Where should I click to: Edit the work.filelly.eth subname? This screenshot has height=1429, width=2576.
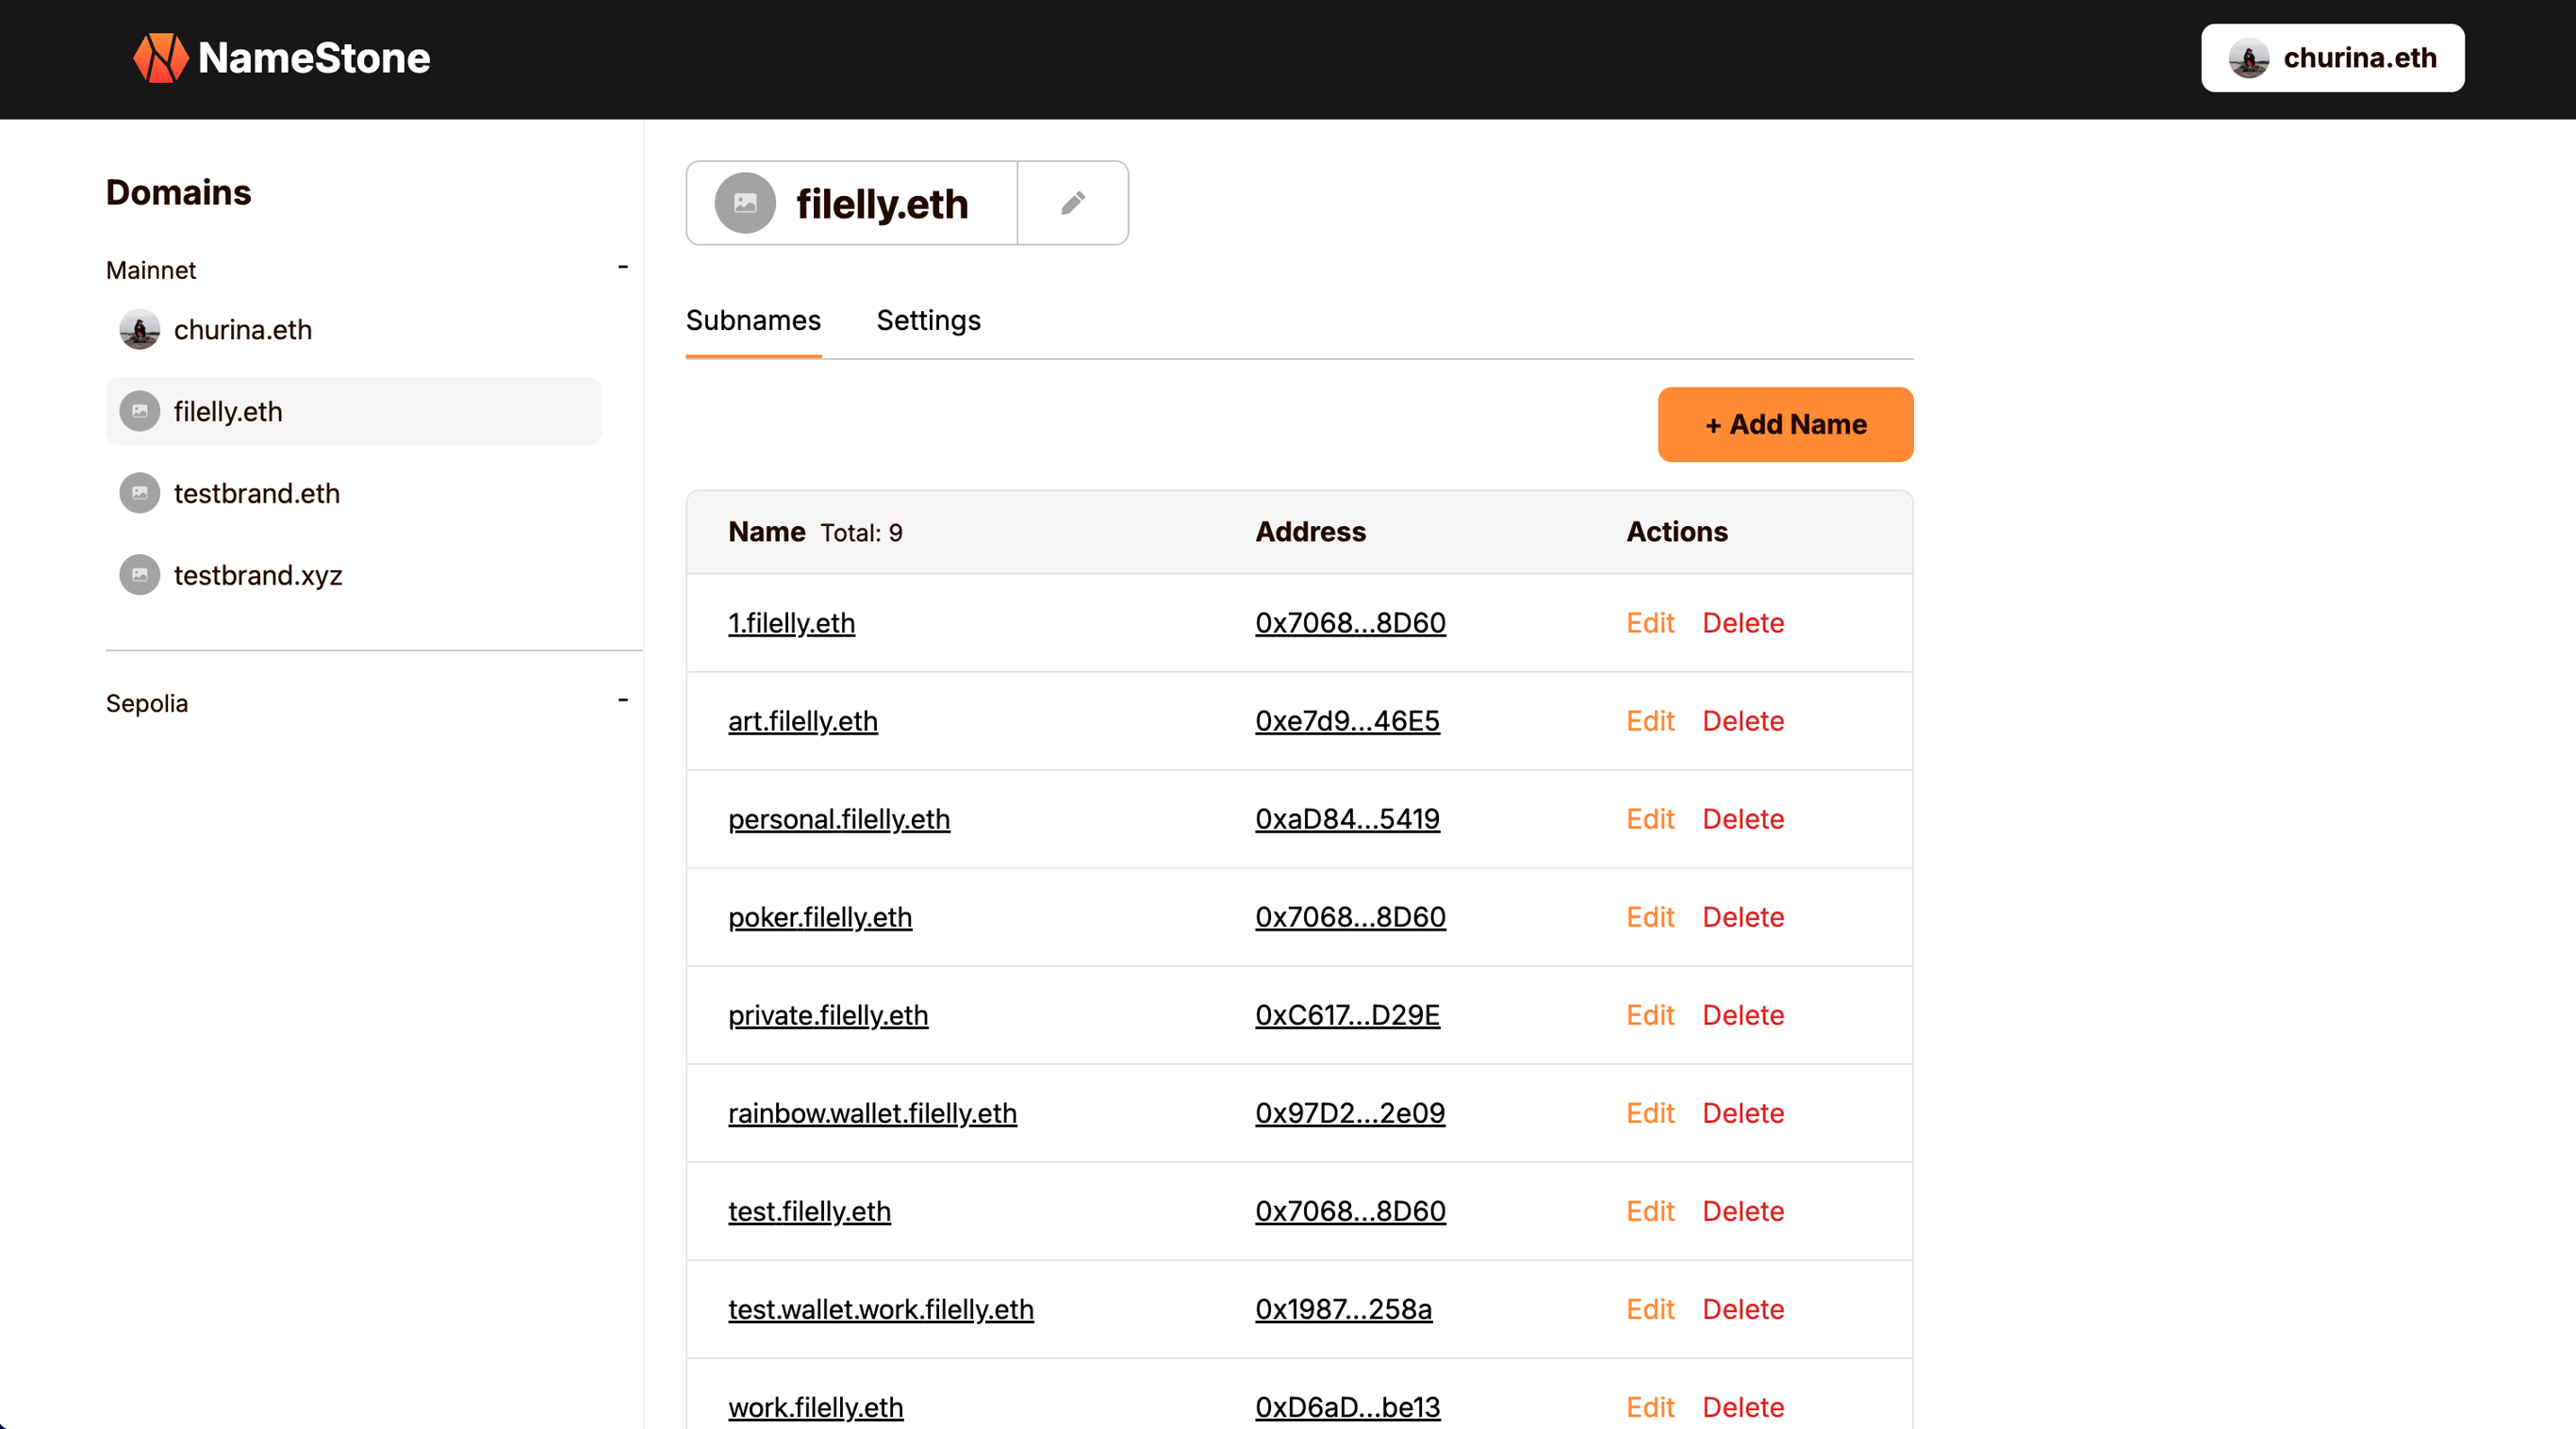[x=1650, y=1407]
